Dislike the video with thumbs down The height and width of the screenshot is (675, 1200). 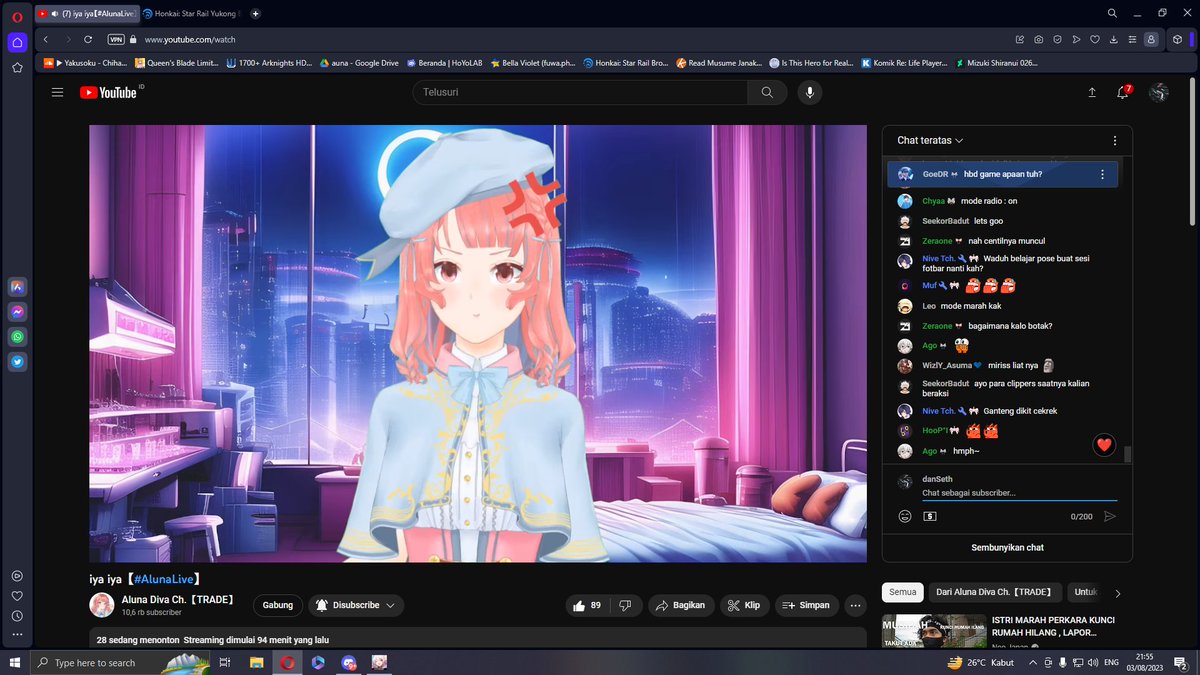(626, 605)
